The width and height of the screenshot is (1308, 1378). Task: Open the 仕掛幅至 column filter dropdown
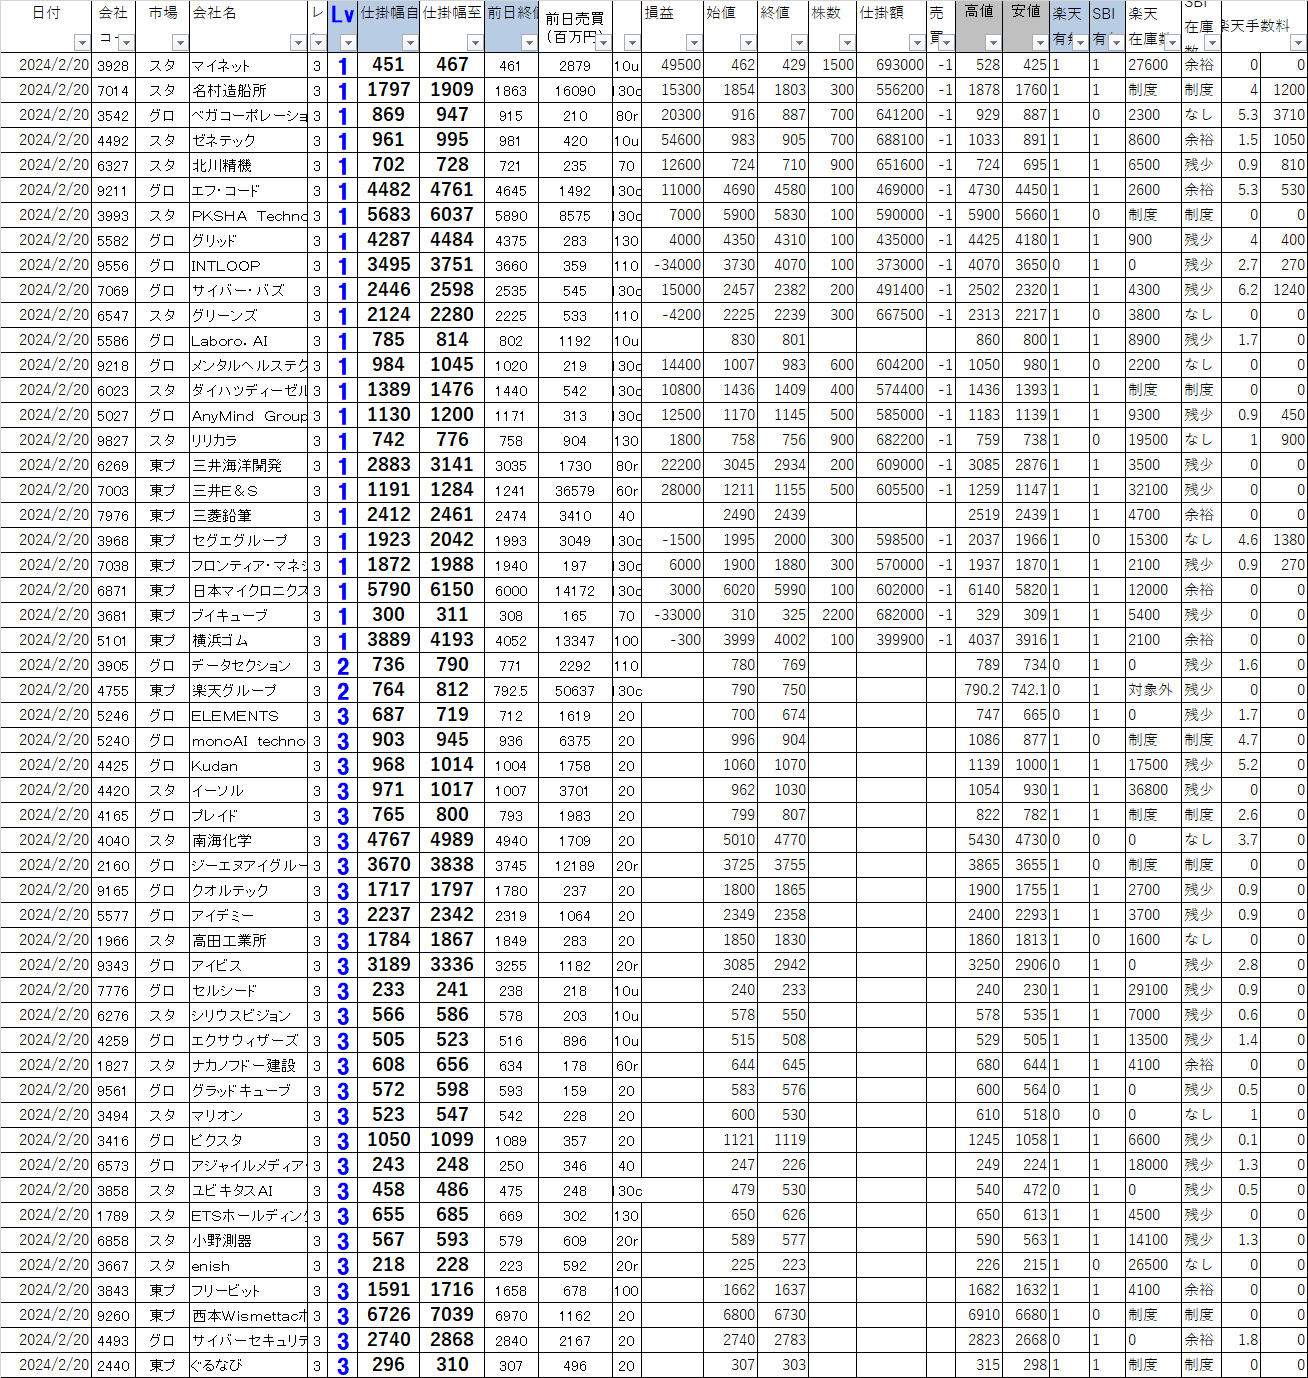pos(475,42)
